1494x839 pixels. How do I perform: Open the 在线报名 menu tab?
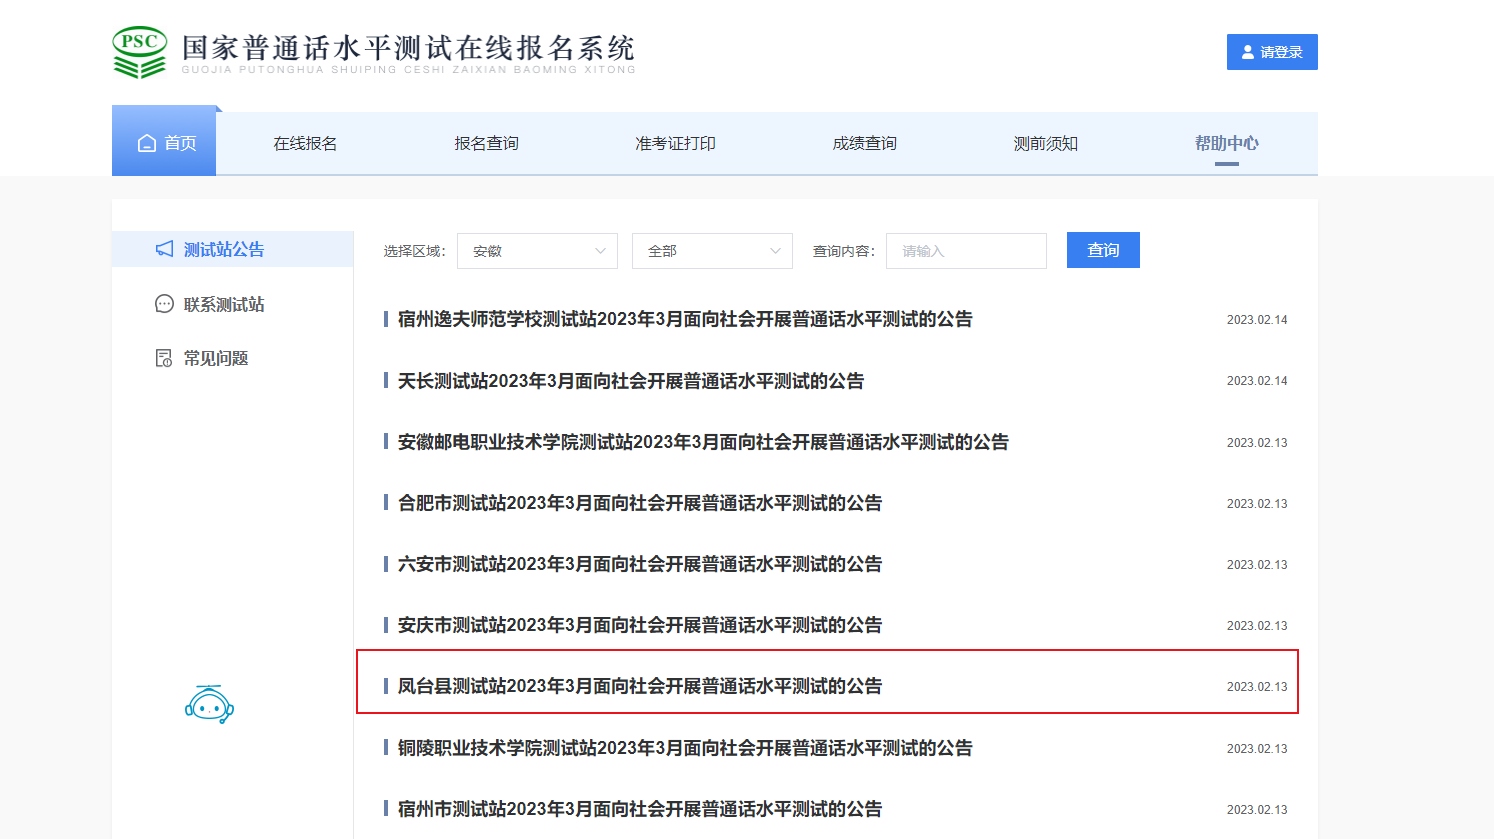(x=305, y=144)
